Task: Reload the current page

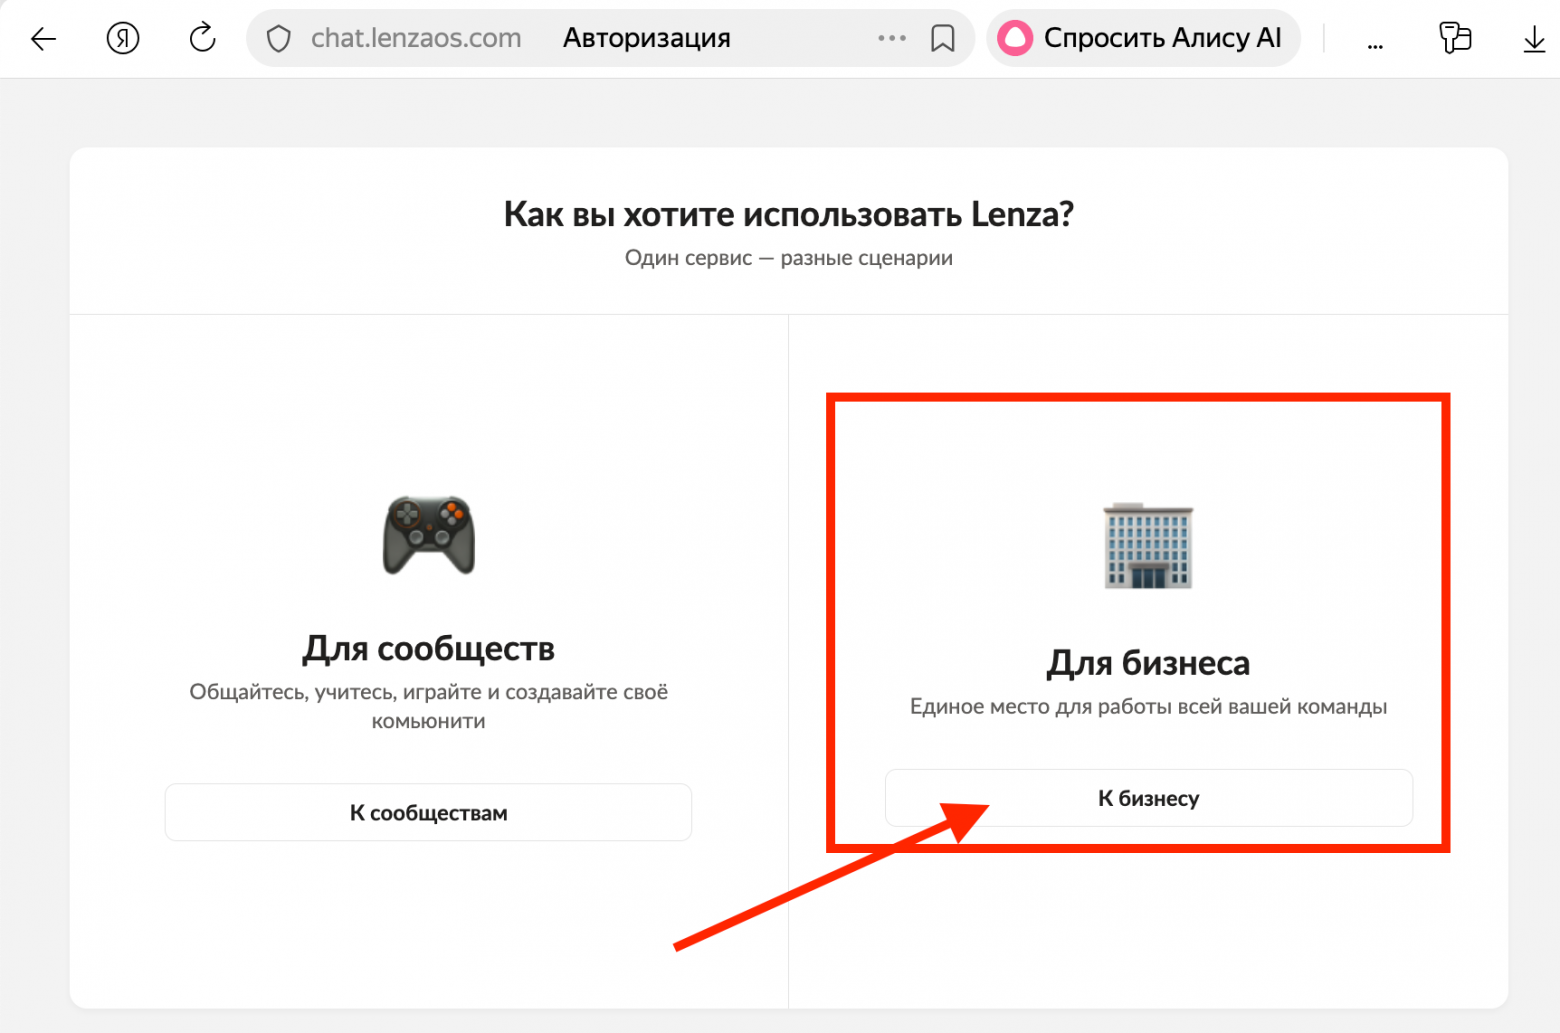Action: 202,39
